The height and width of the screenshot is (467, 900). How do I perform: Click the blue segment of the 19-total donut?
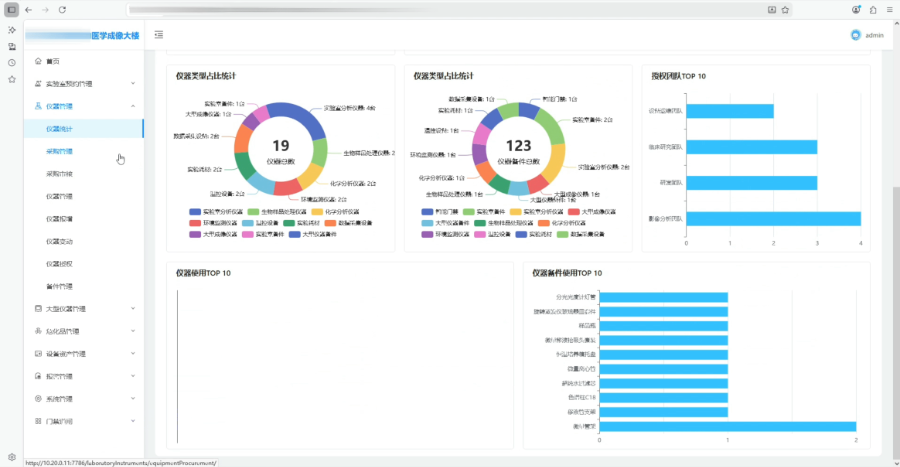click(300, 116)
